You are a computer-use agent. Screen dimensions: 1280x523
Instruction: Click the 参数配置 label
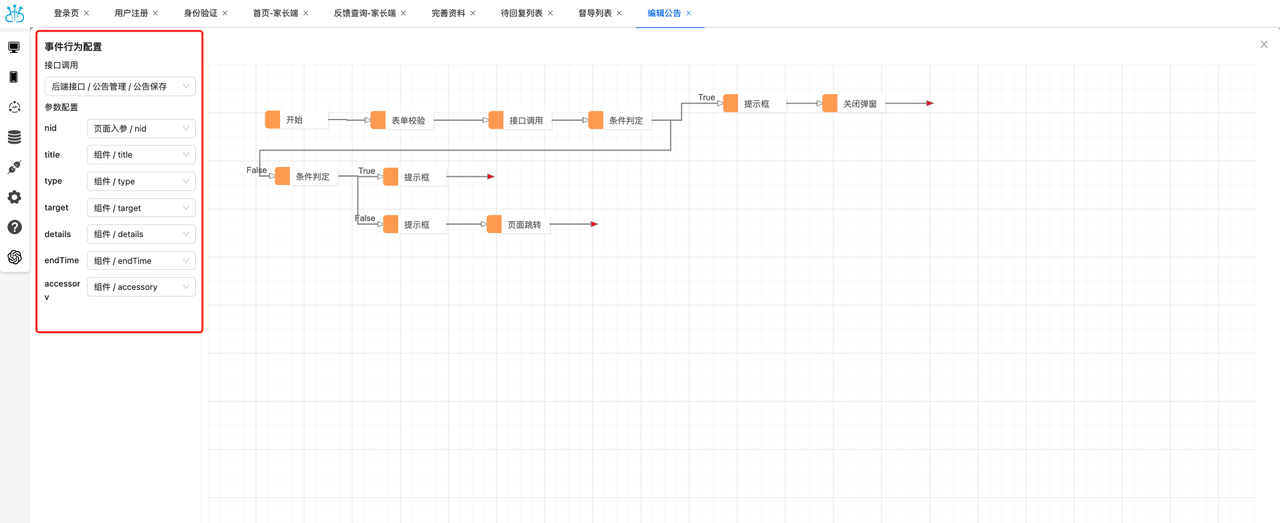(x=61, y=107)
